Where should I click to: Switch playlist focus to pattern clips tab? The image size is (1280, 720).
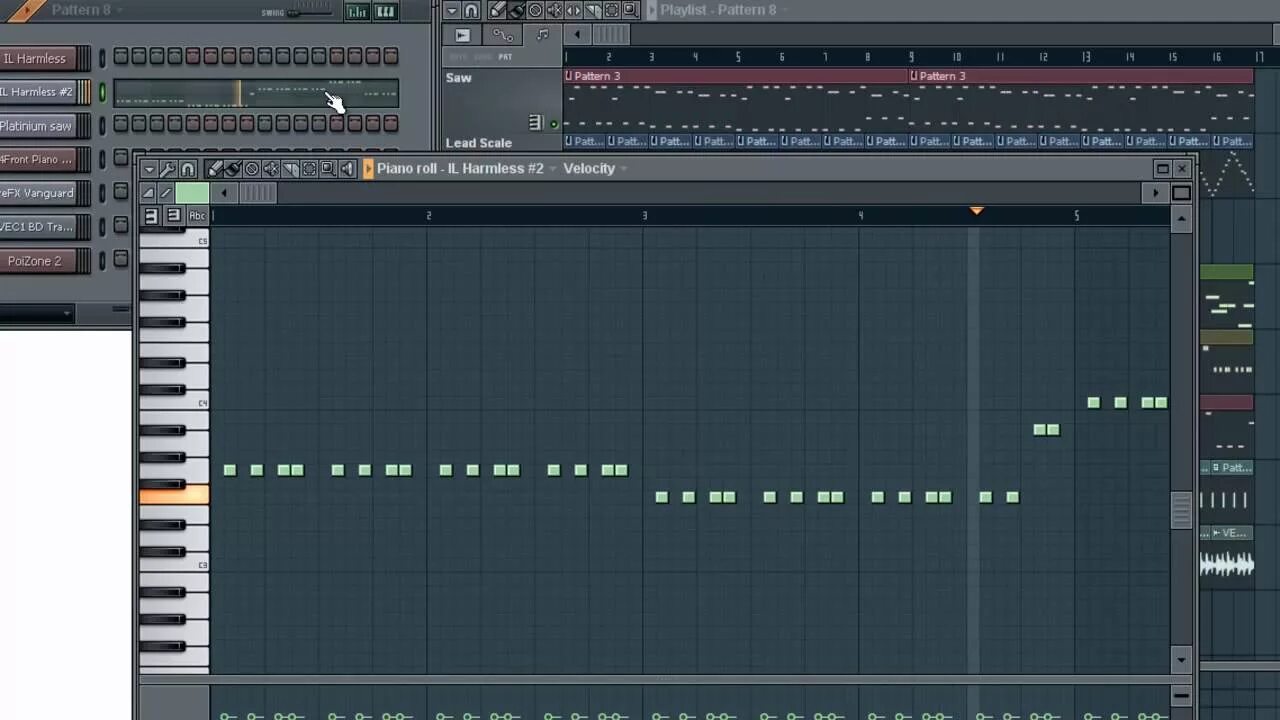pos(542,35)
